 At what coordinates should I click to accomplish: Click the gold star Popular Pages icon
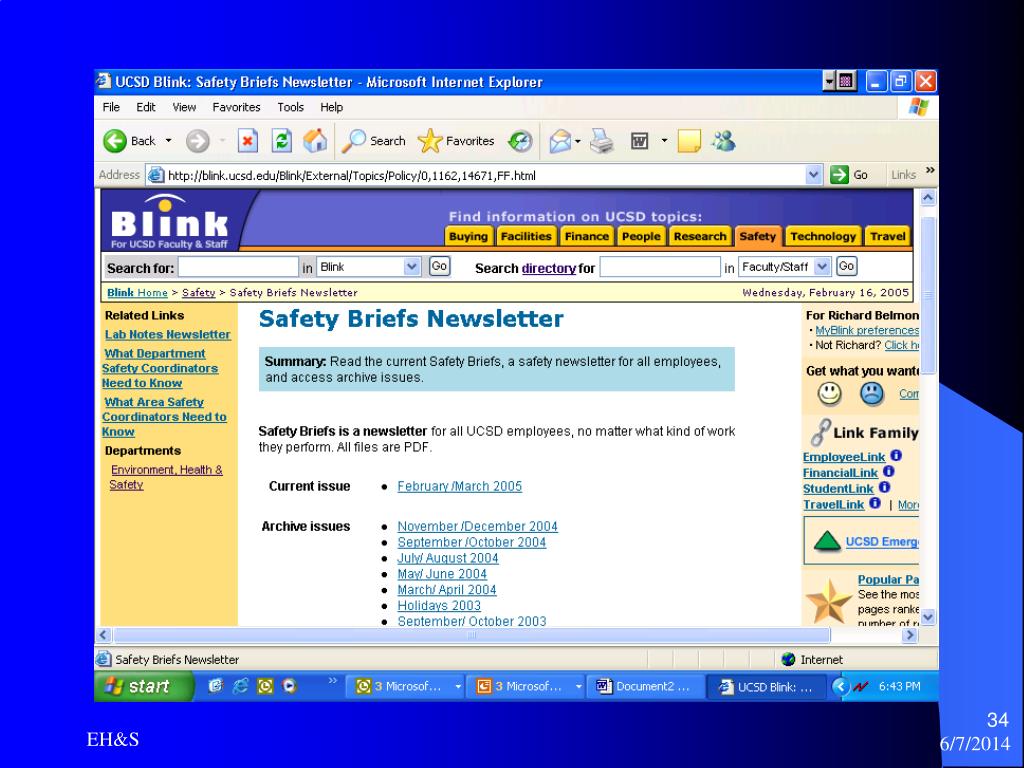pos(828,601)
